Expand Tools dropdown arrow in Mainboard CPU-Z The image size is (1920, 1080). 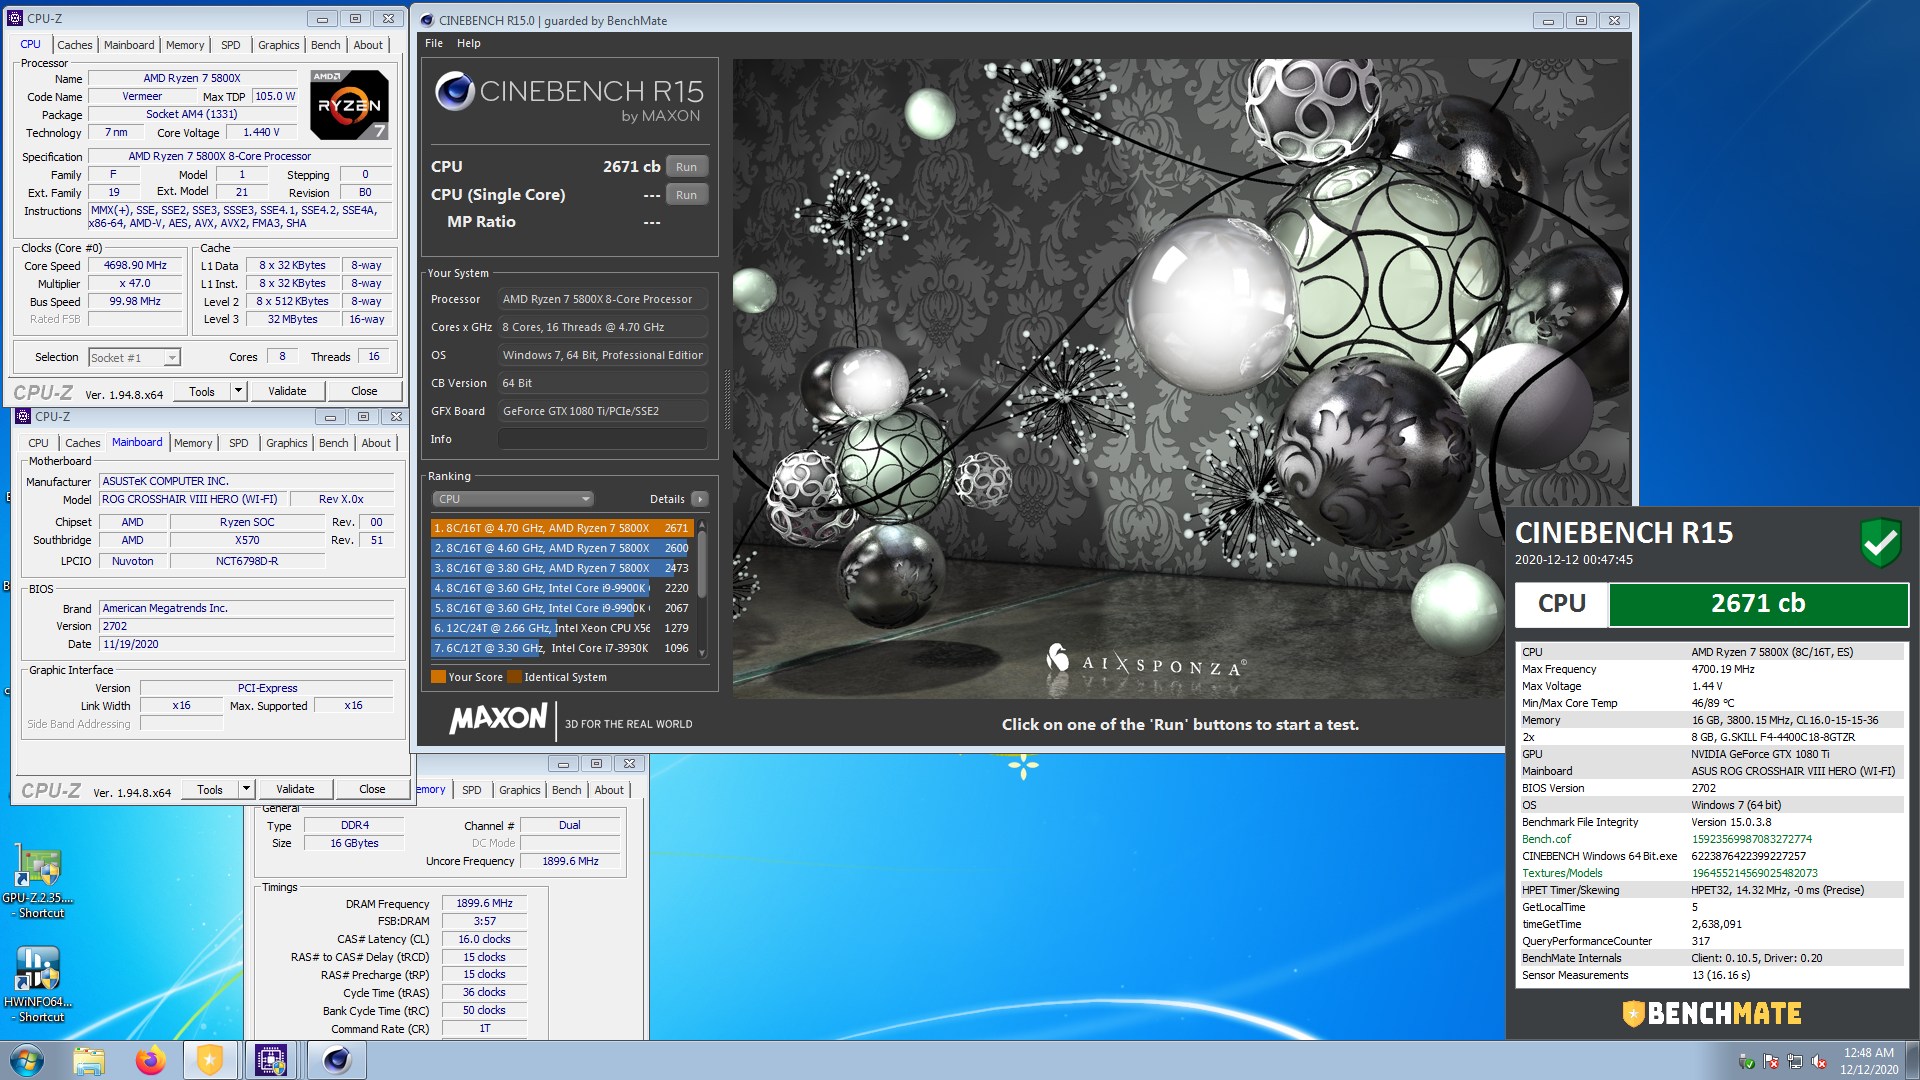coord(246,789)
